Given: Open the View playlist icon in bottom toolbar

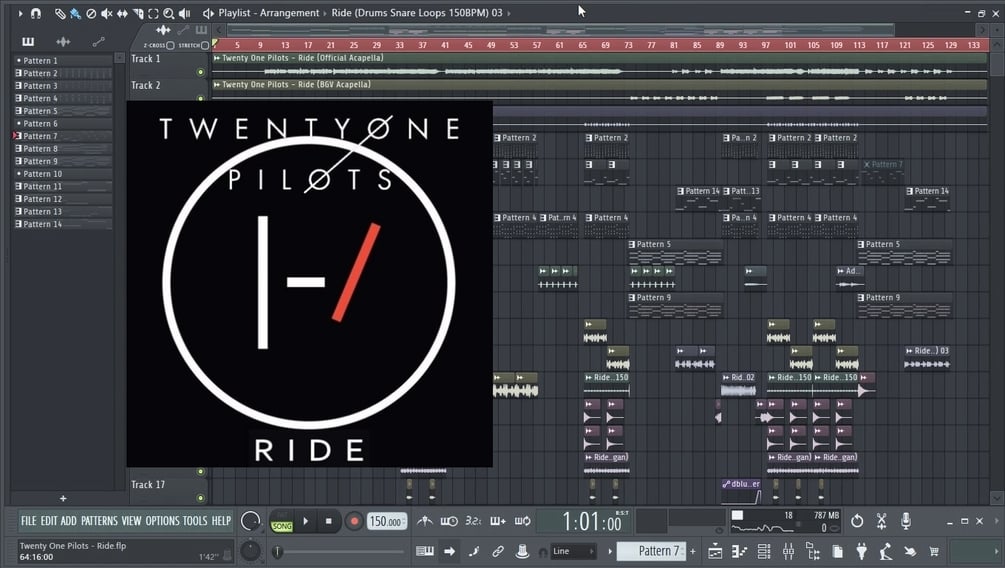Looking at the screenshot, I should point(715,551).
